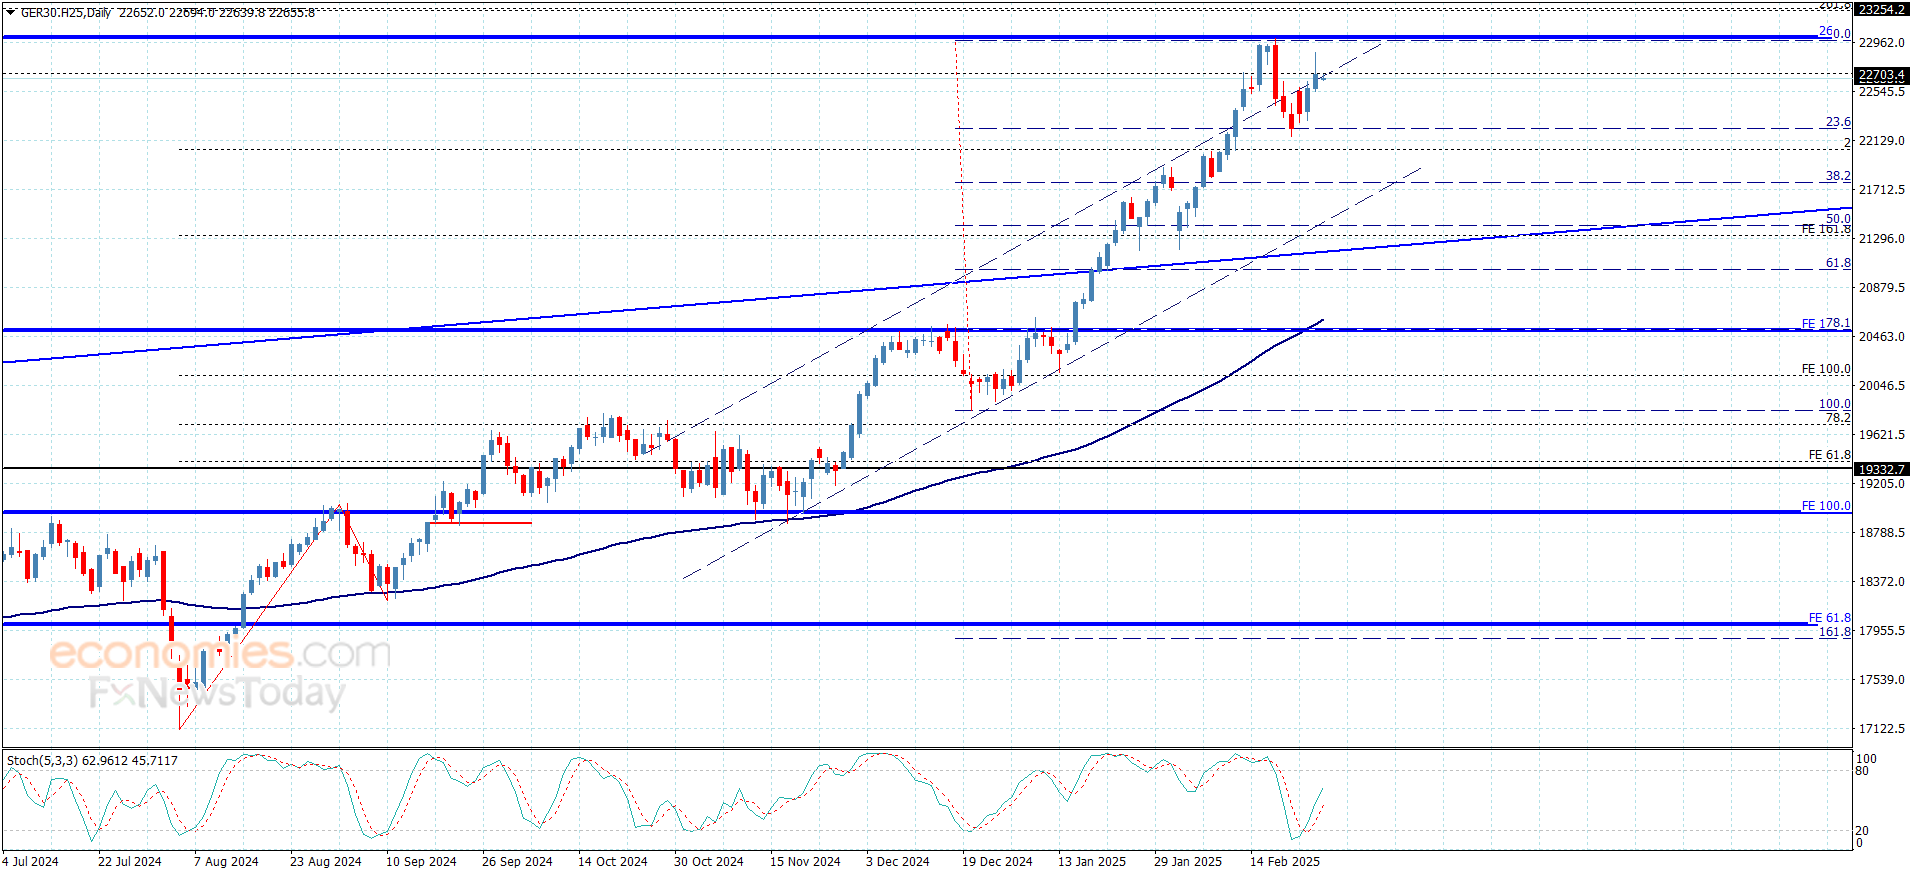Click the 23254.2 price tag

point(1881,9)
